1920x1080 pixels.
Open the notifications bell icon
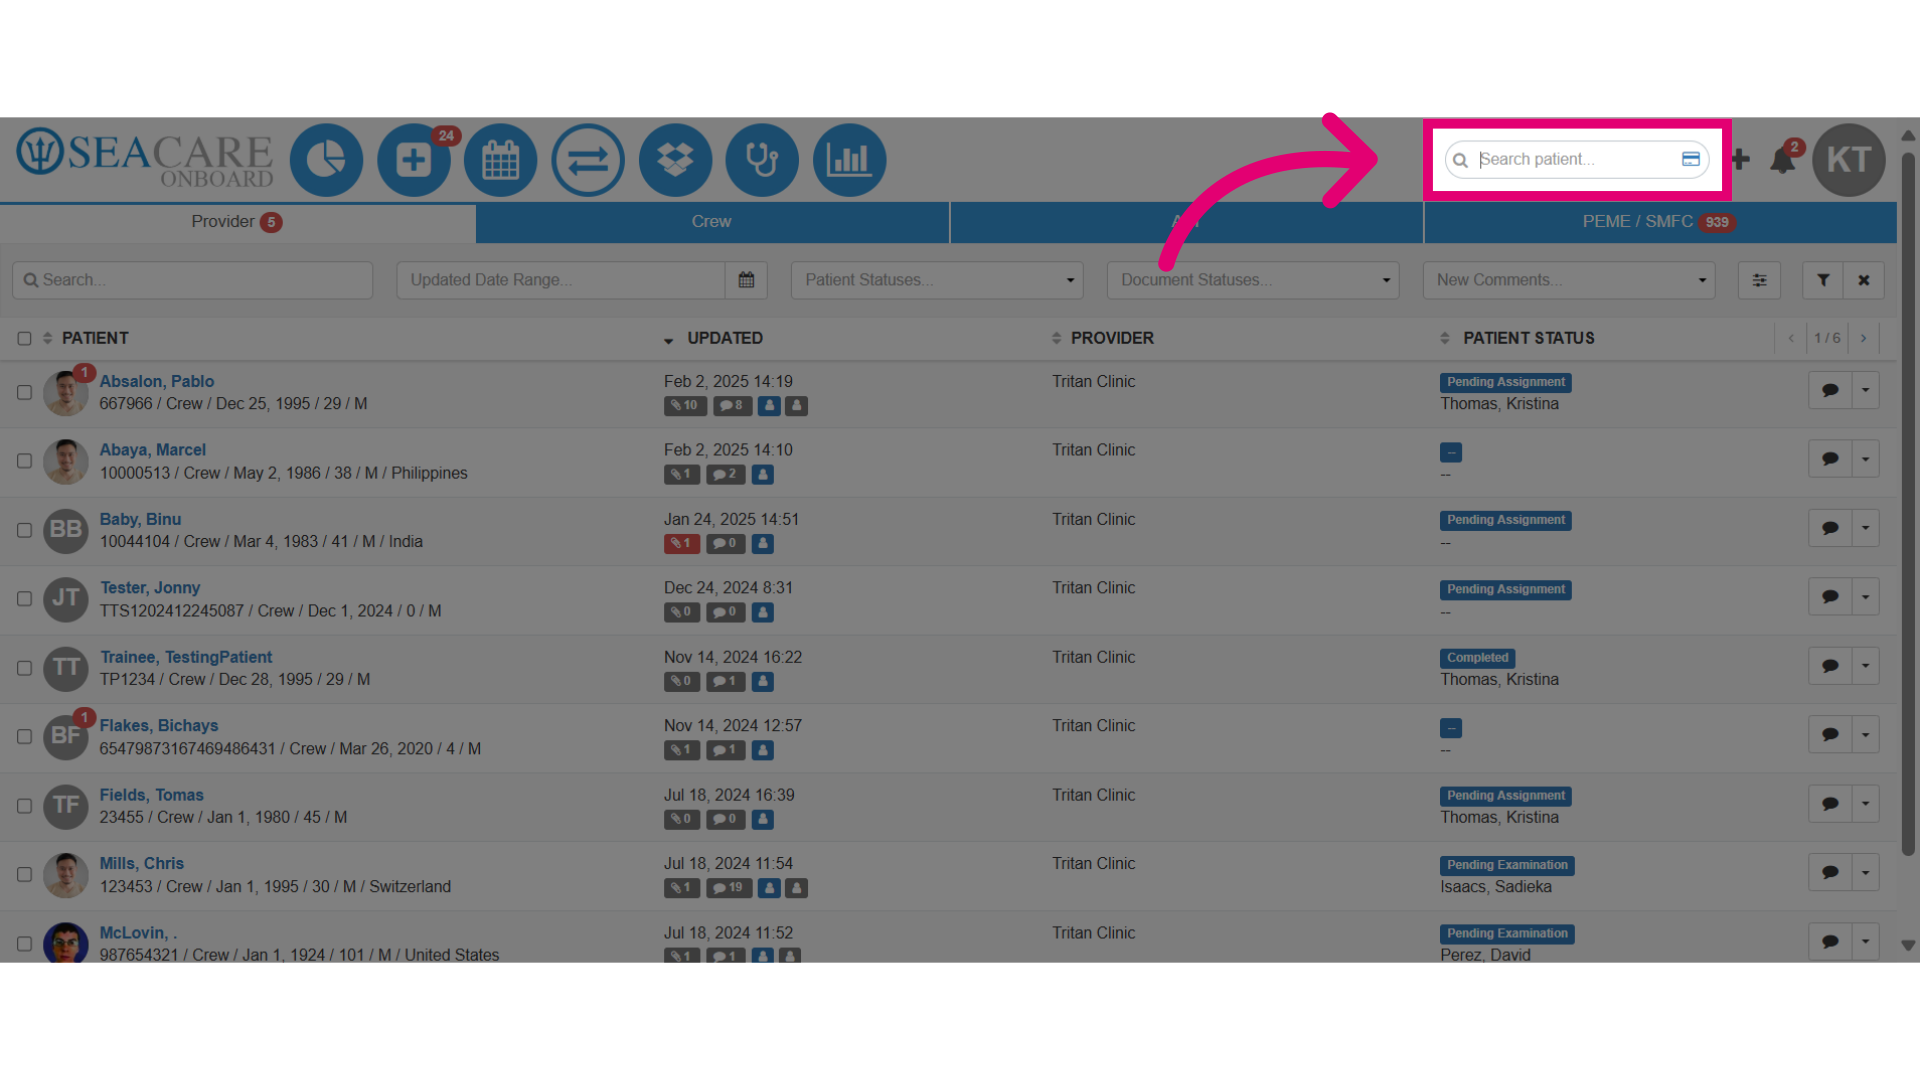pos(1783,160)
